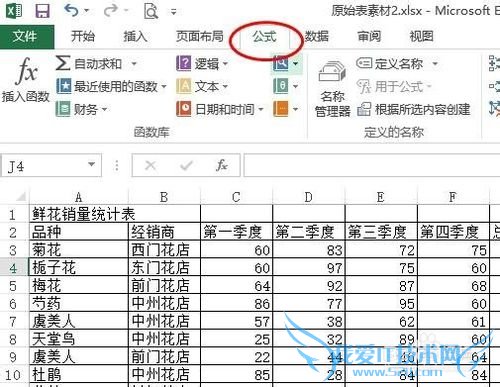
Task: Select row 4 header
Action: pos(13,268)
